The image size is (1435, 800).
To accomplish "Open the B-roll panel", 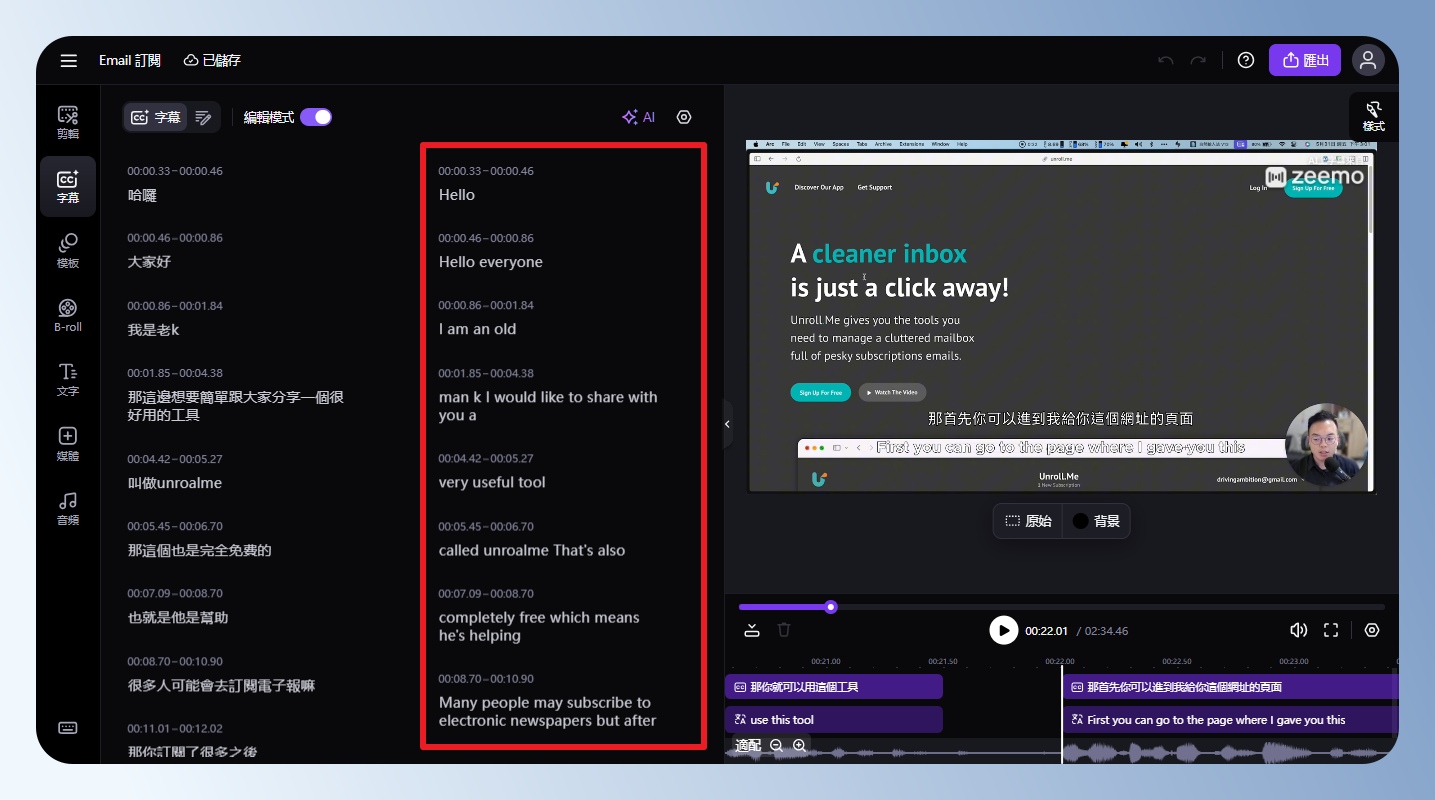I will click(x=68, y=315).
